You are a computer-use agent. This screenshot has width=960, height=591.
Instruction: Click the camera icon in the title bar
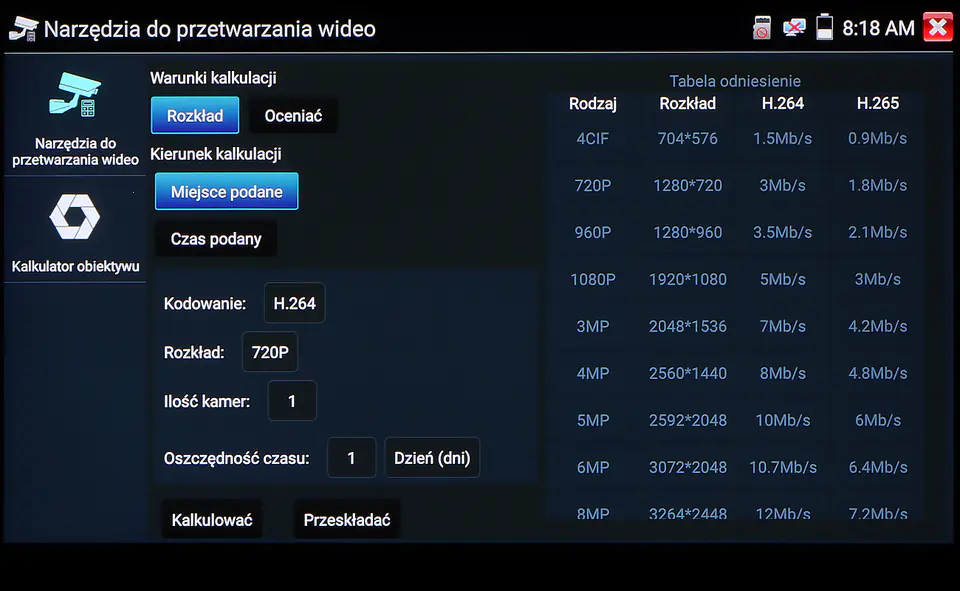(x=23, y=28)
